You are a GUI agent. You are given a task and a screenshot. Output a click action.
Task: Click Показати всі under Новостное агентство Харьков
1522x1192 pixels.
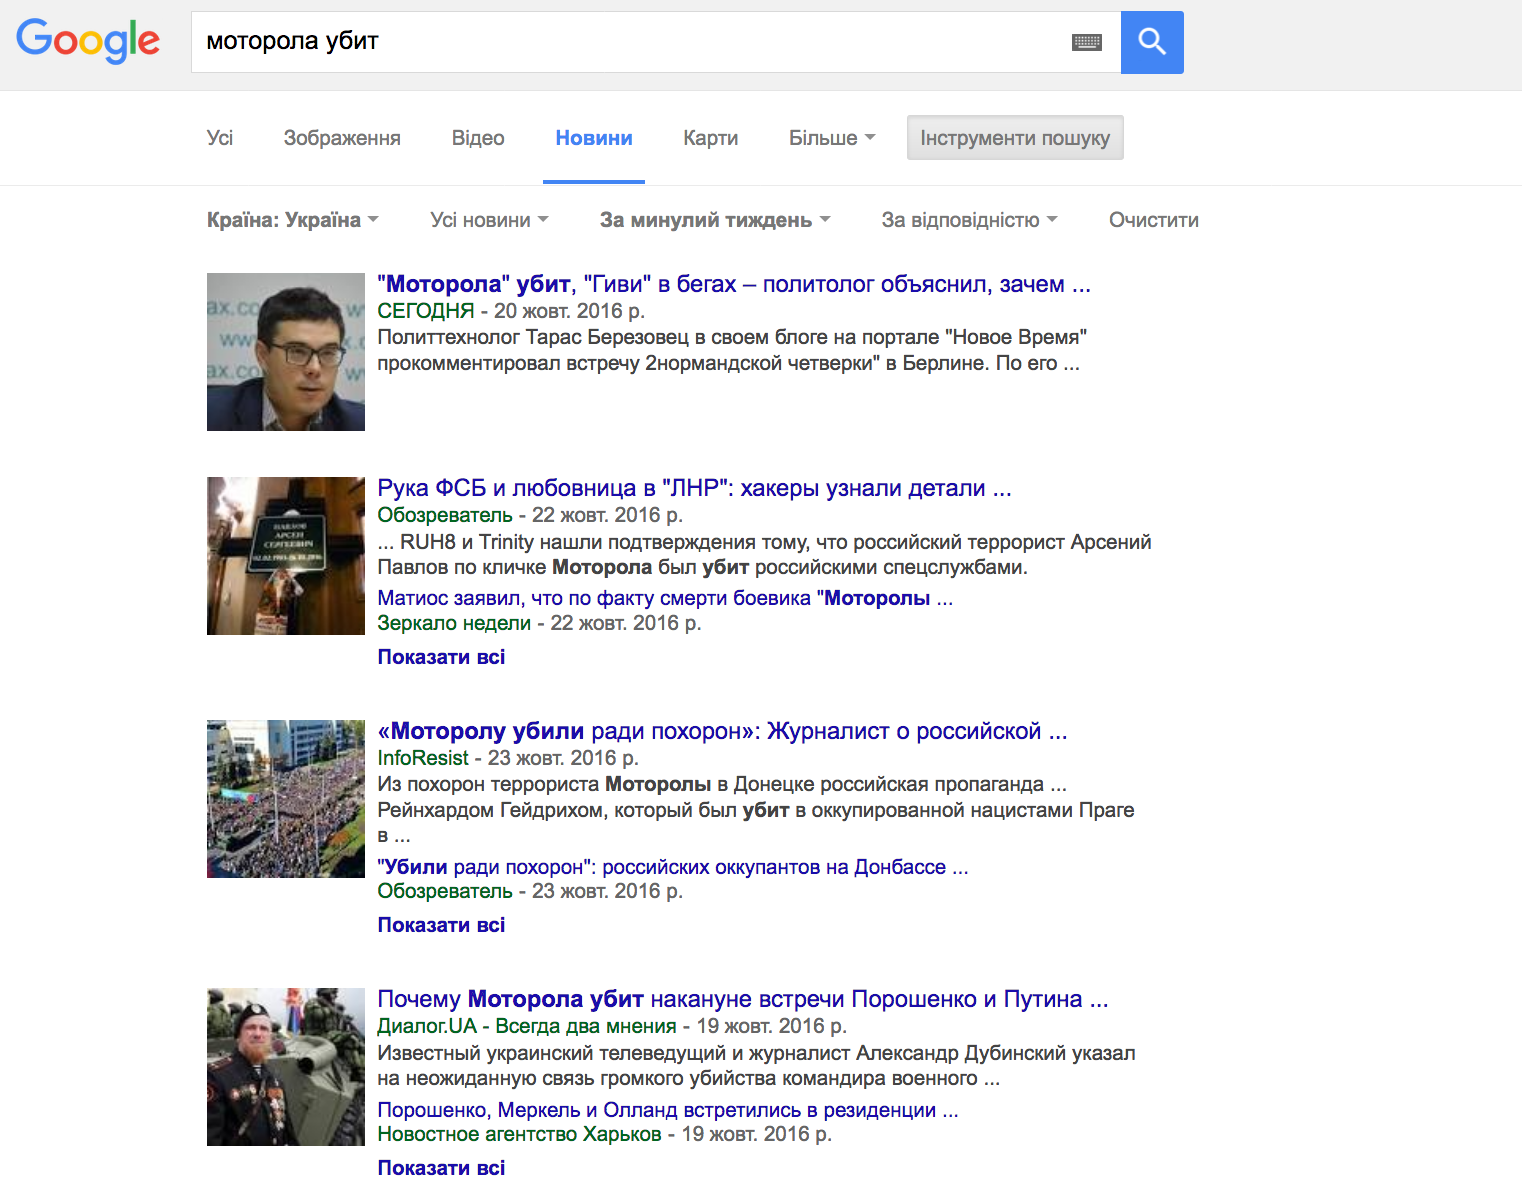pyautogui.click(x=441, y=1168)
